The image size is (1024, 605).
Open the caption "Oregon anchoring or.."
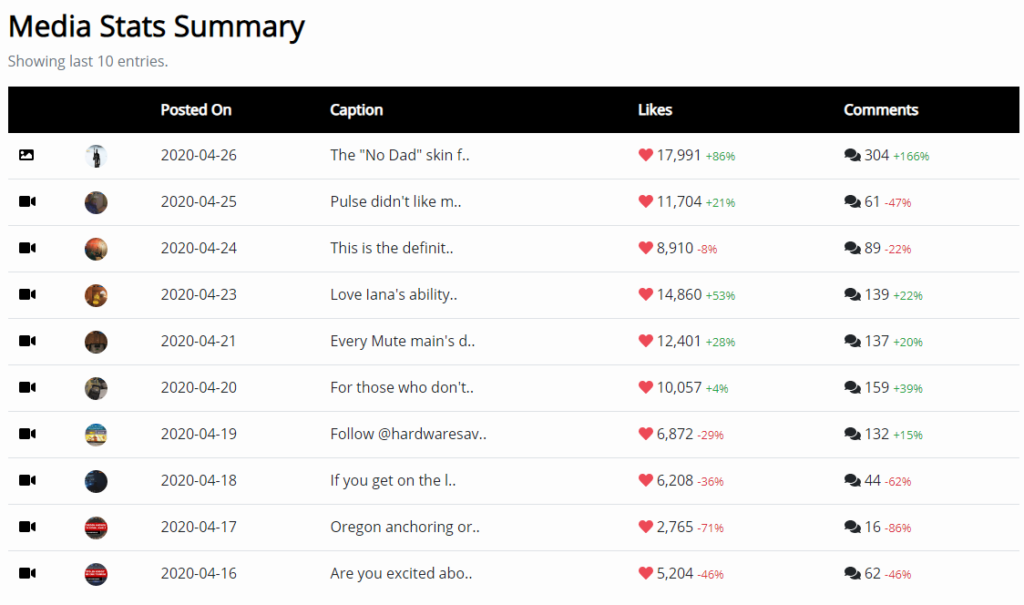click(405, 527)
